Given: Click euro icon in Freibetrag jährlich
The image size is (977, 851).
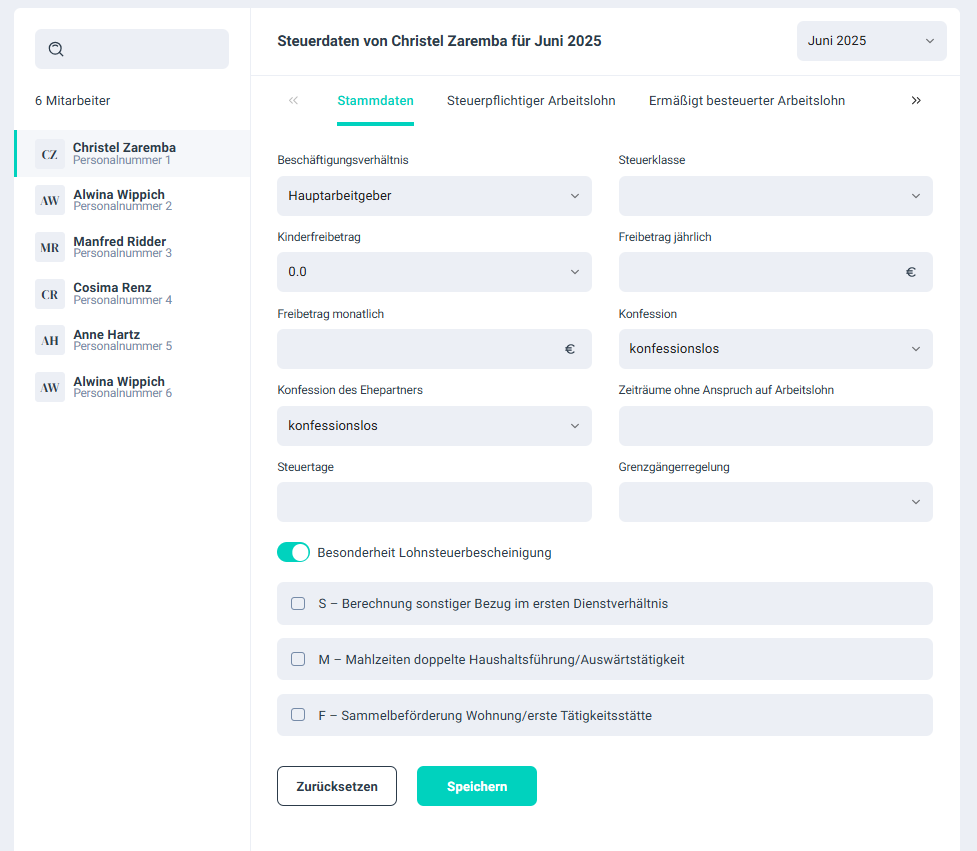Looking at the screenshot, I should [910, 272].
